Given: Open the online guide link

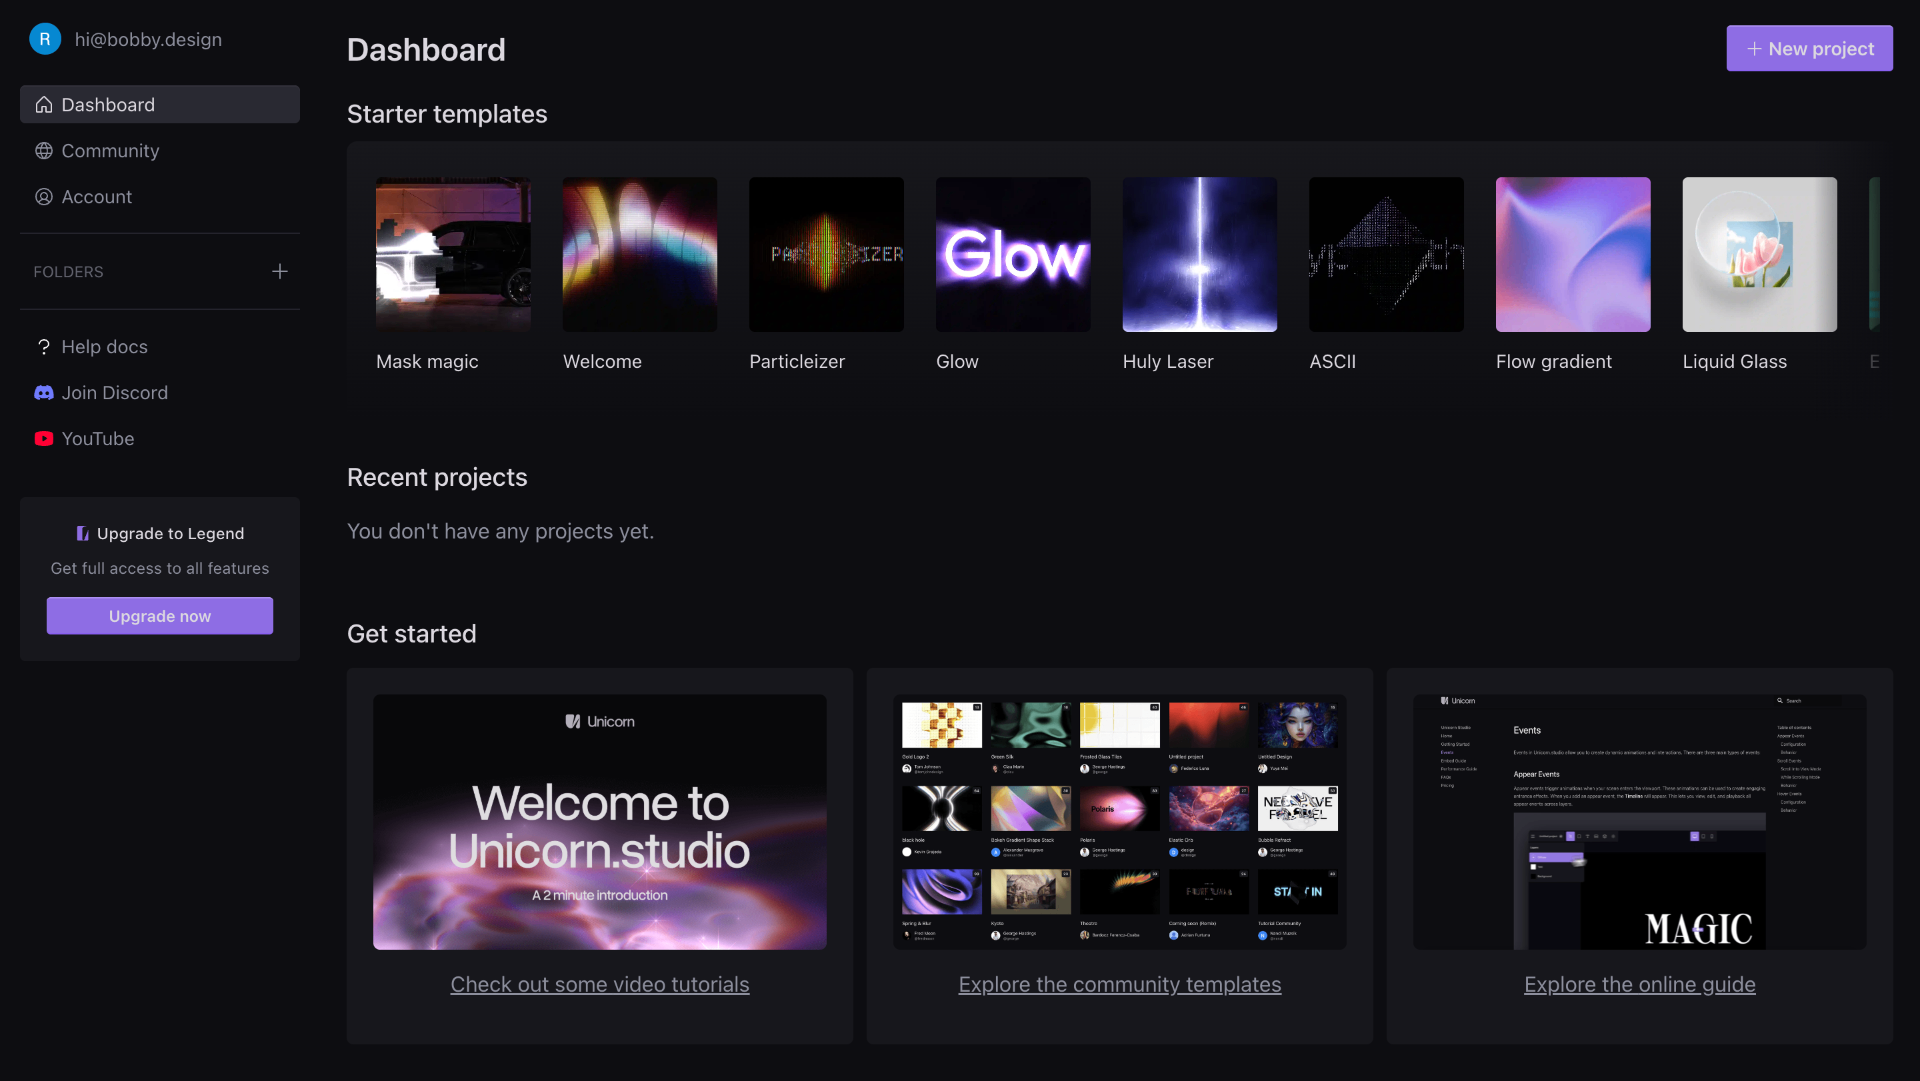Looking at the screenshot, I should point(1639,984).
